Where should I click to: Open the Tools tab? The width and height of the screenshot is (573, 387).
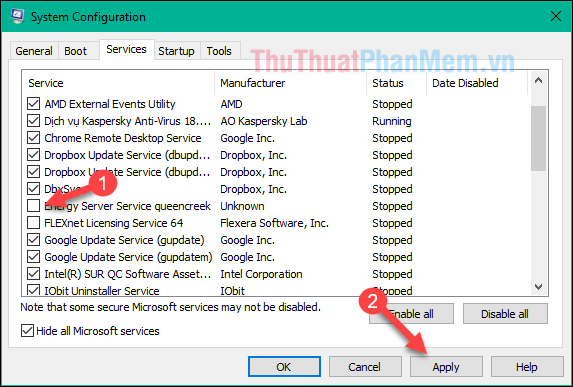219,51
